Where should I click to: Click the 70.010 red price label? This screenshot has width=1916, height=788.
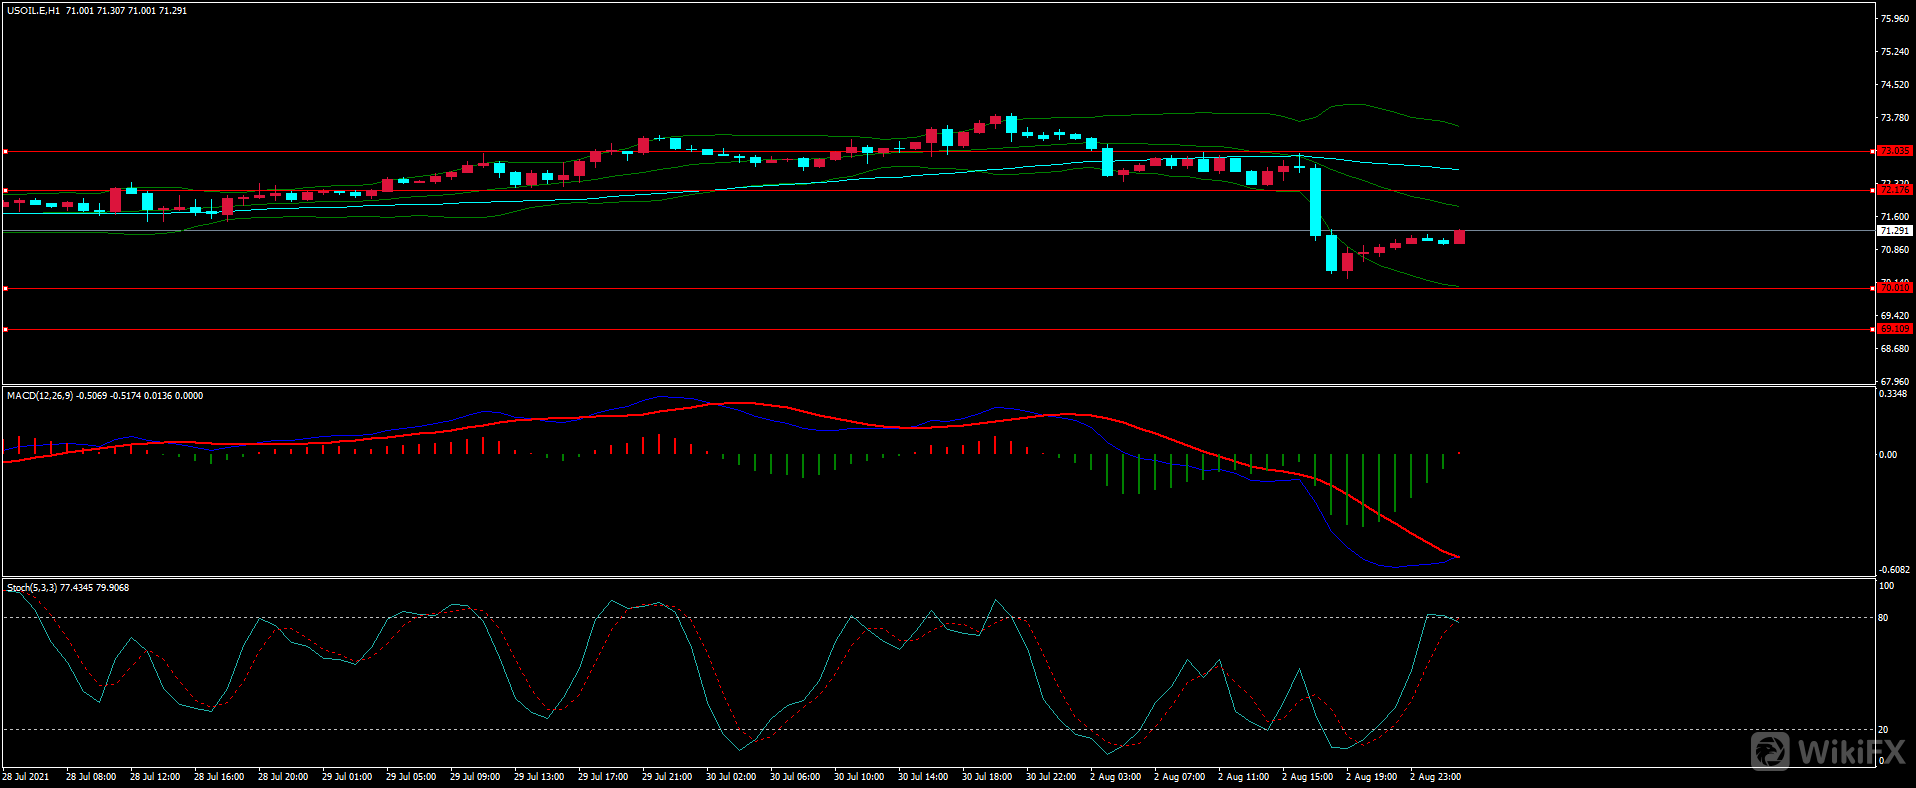click(1894, 288)
